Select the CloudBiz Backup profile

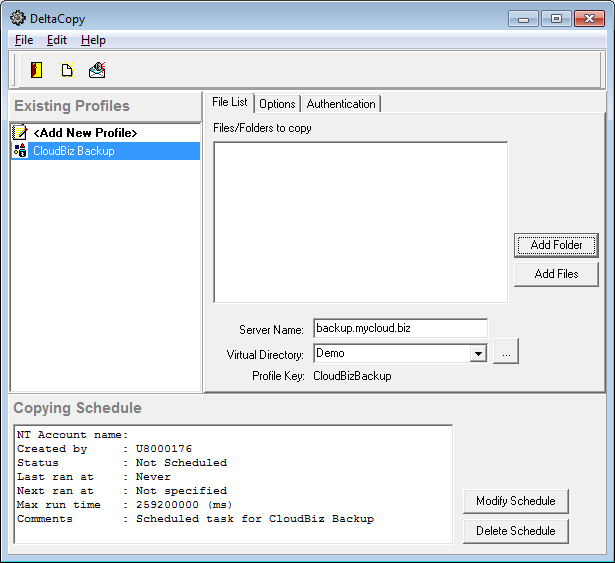coord(73,151)
